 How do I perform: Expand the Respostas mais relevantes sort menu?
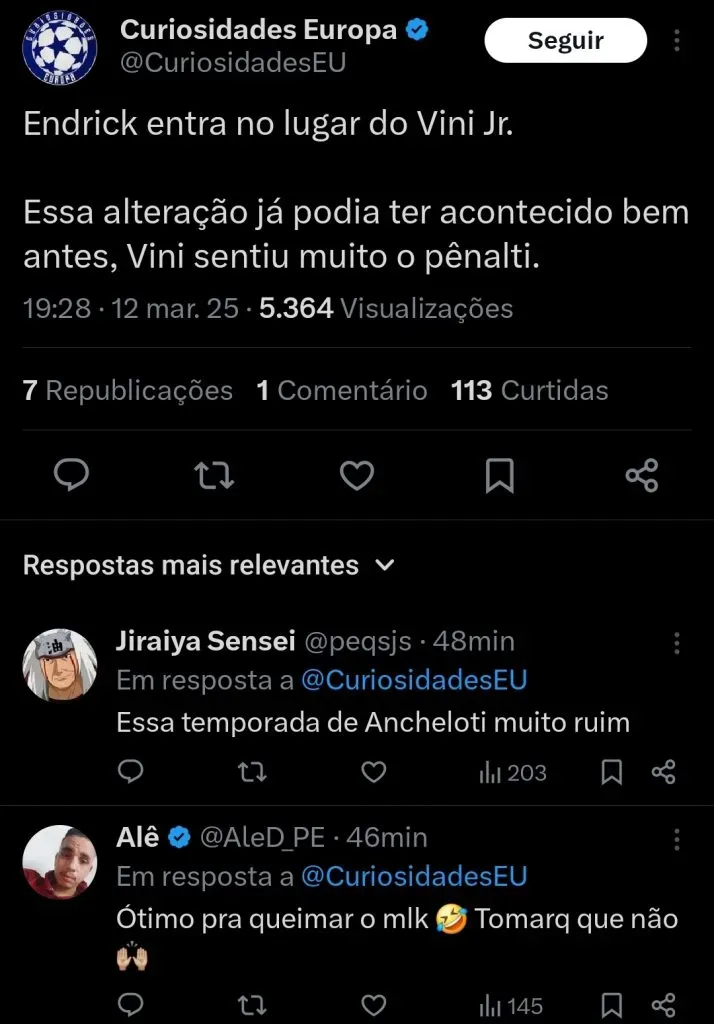tap(384, 566)
